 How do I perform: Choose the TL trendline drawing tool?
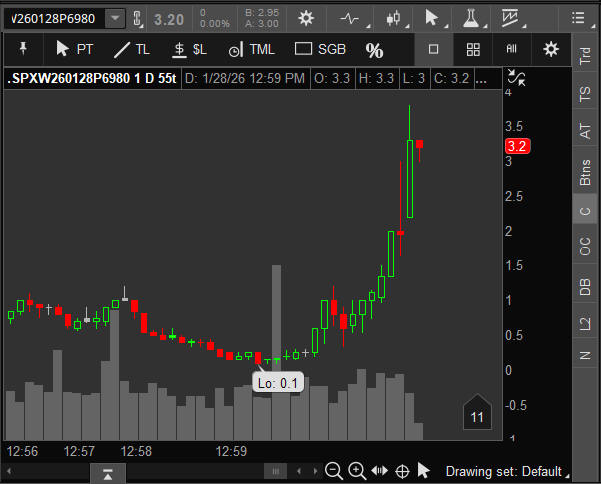coord(131,49)
